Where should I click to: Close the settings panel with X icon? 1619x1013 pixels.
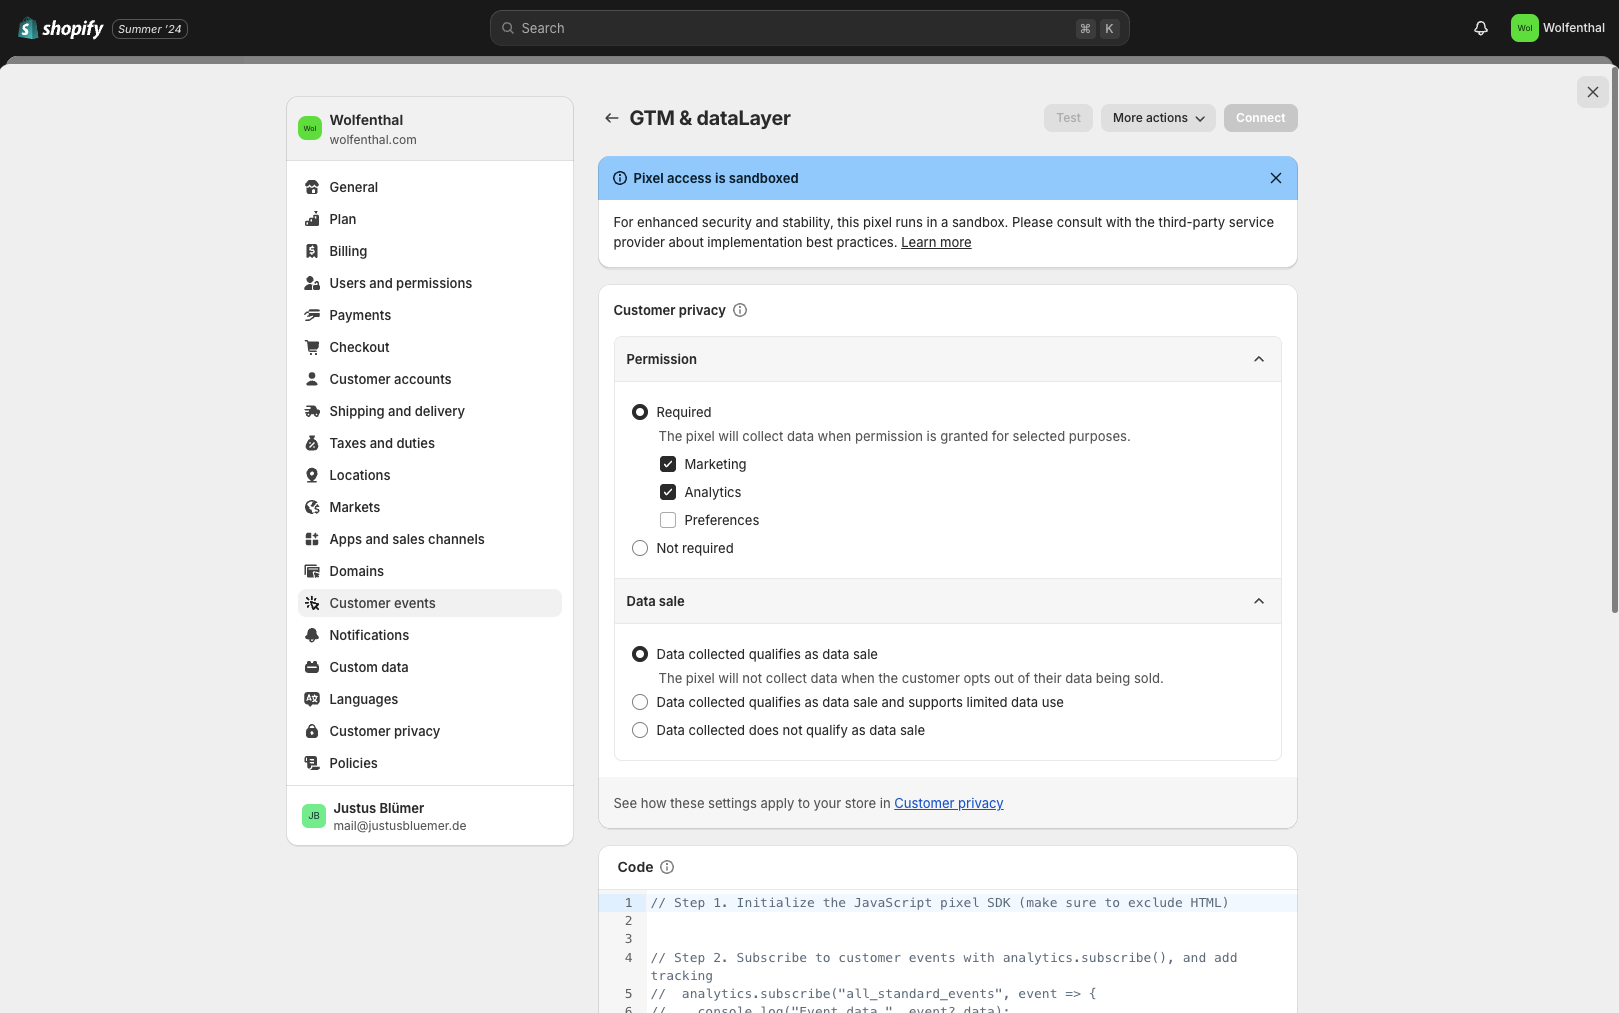click(x=1592, y=92)
